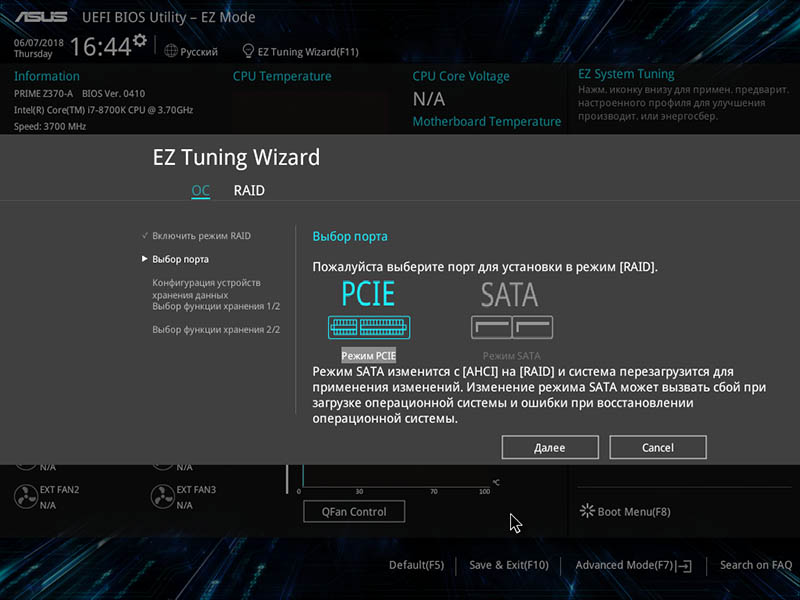This screenshot has width=800, height=600.
Task: Click the globe language icon
Action: click(171, 51)
